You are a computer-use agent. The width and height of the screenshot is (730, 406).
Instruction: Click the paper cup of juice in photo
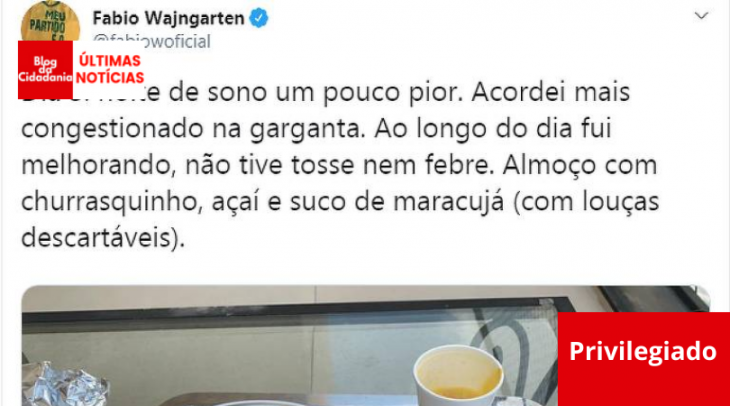[x=460, y=377]
